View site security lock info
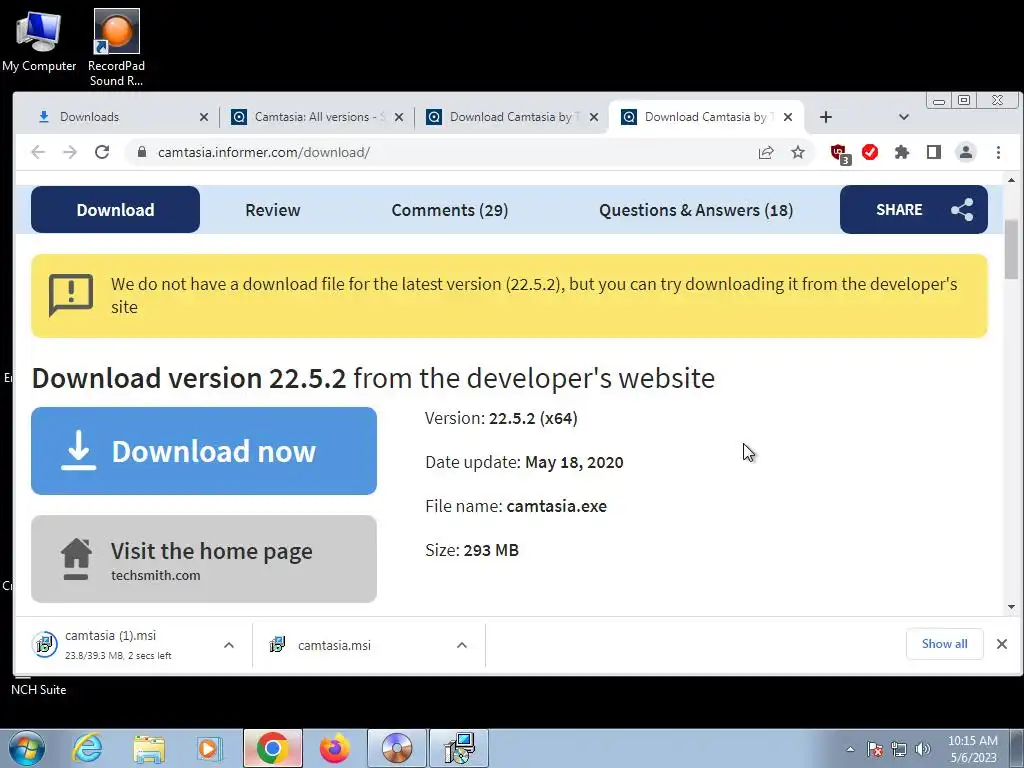1024x768 pixels. 142,152
